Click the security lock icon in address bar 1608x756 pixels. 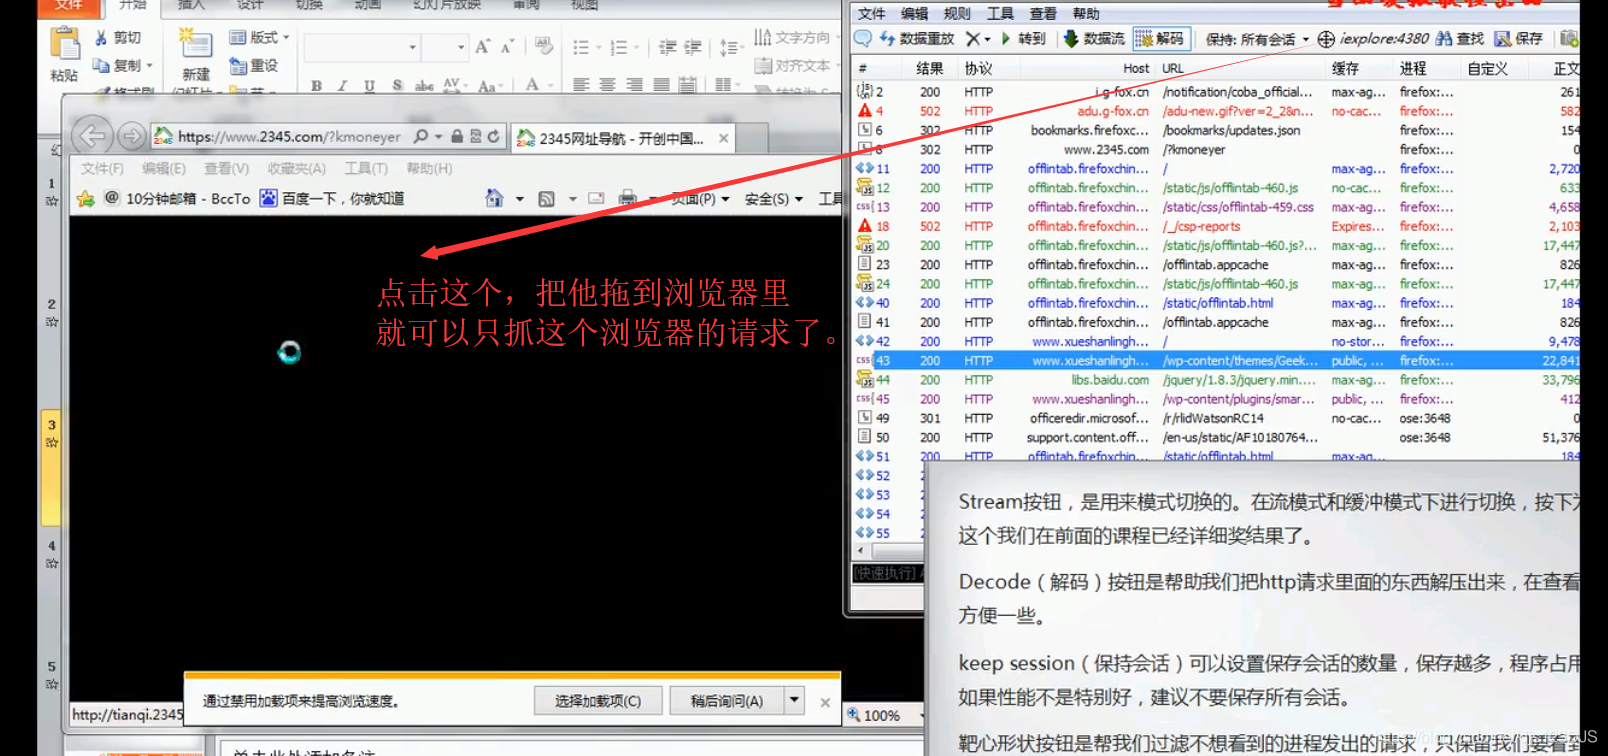[x=457, y=136]
